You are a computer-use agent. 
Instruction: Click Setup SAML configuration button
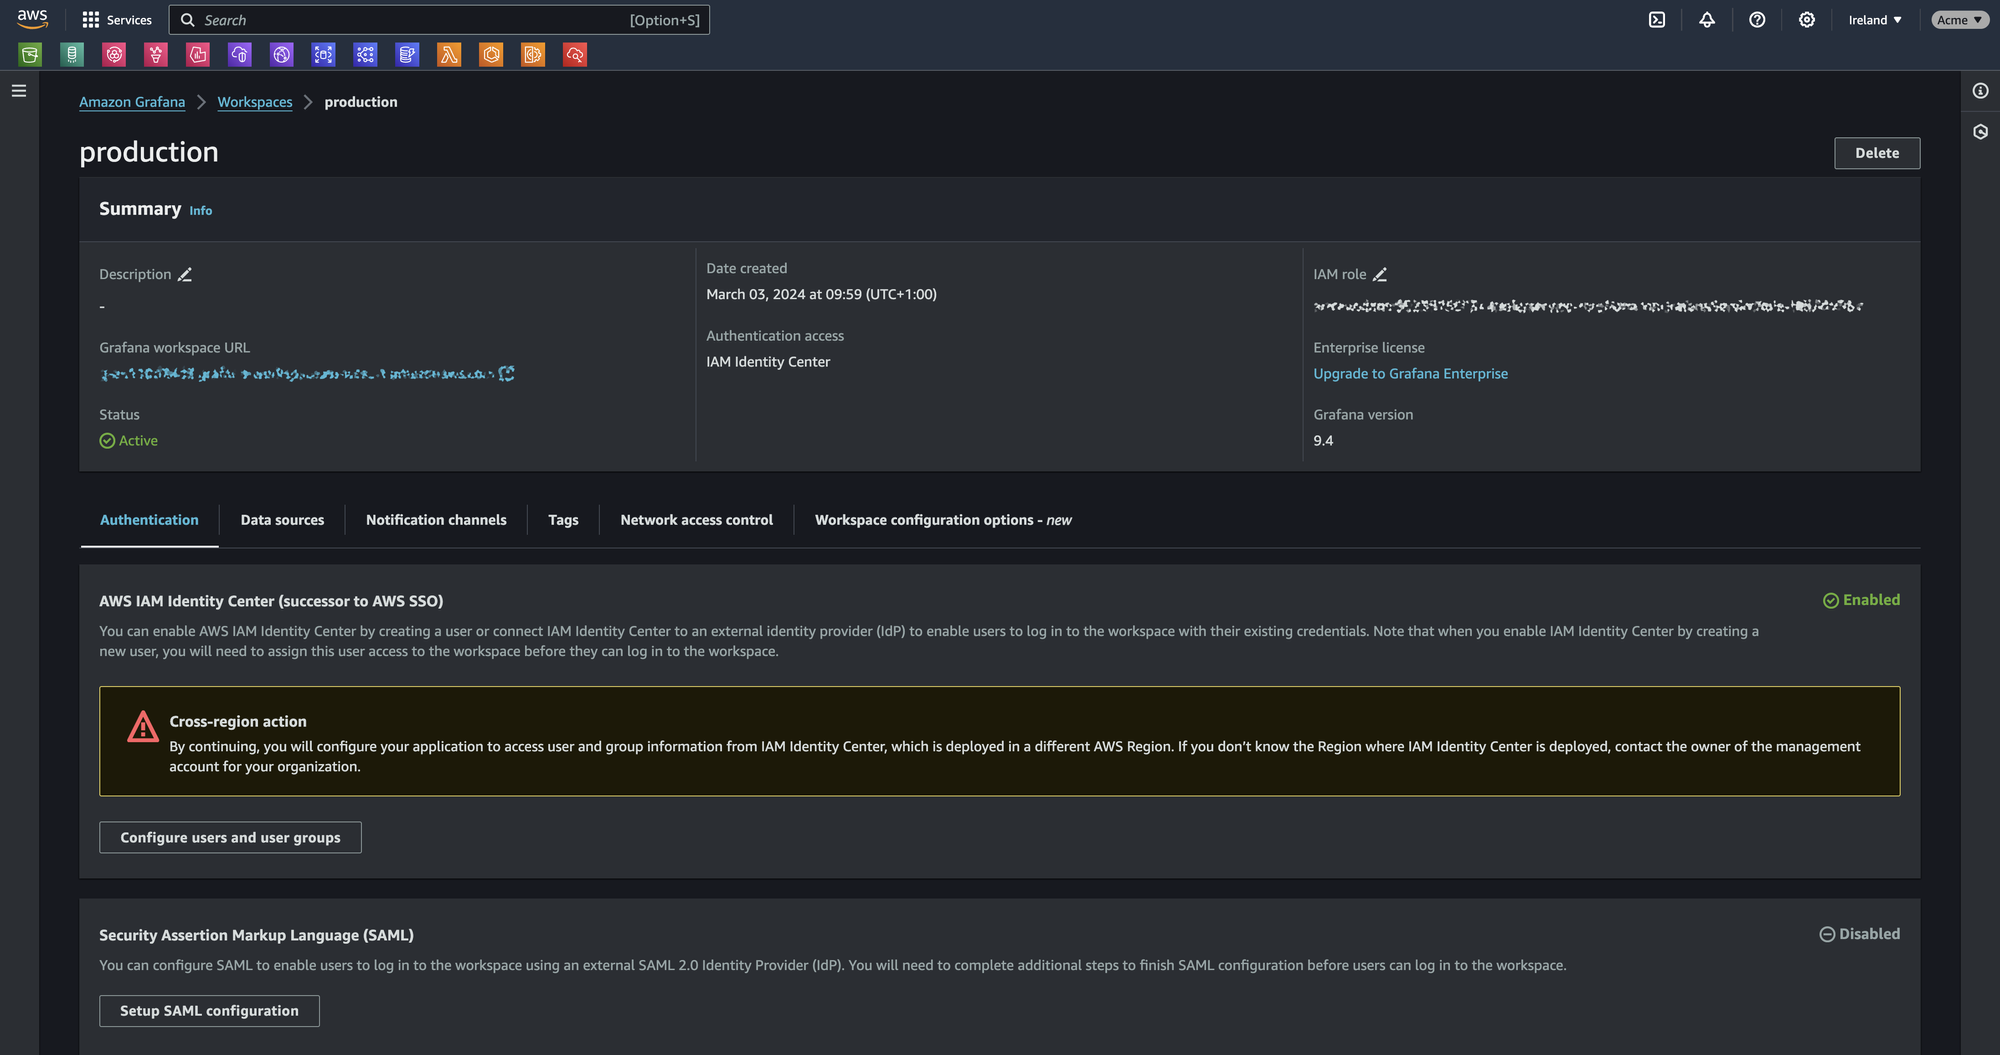pyautogui.click(x=209, y=1011)
